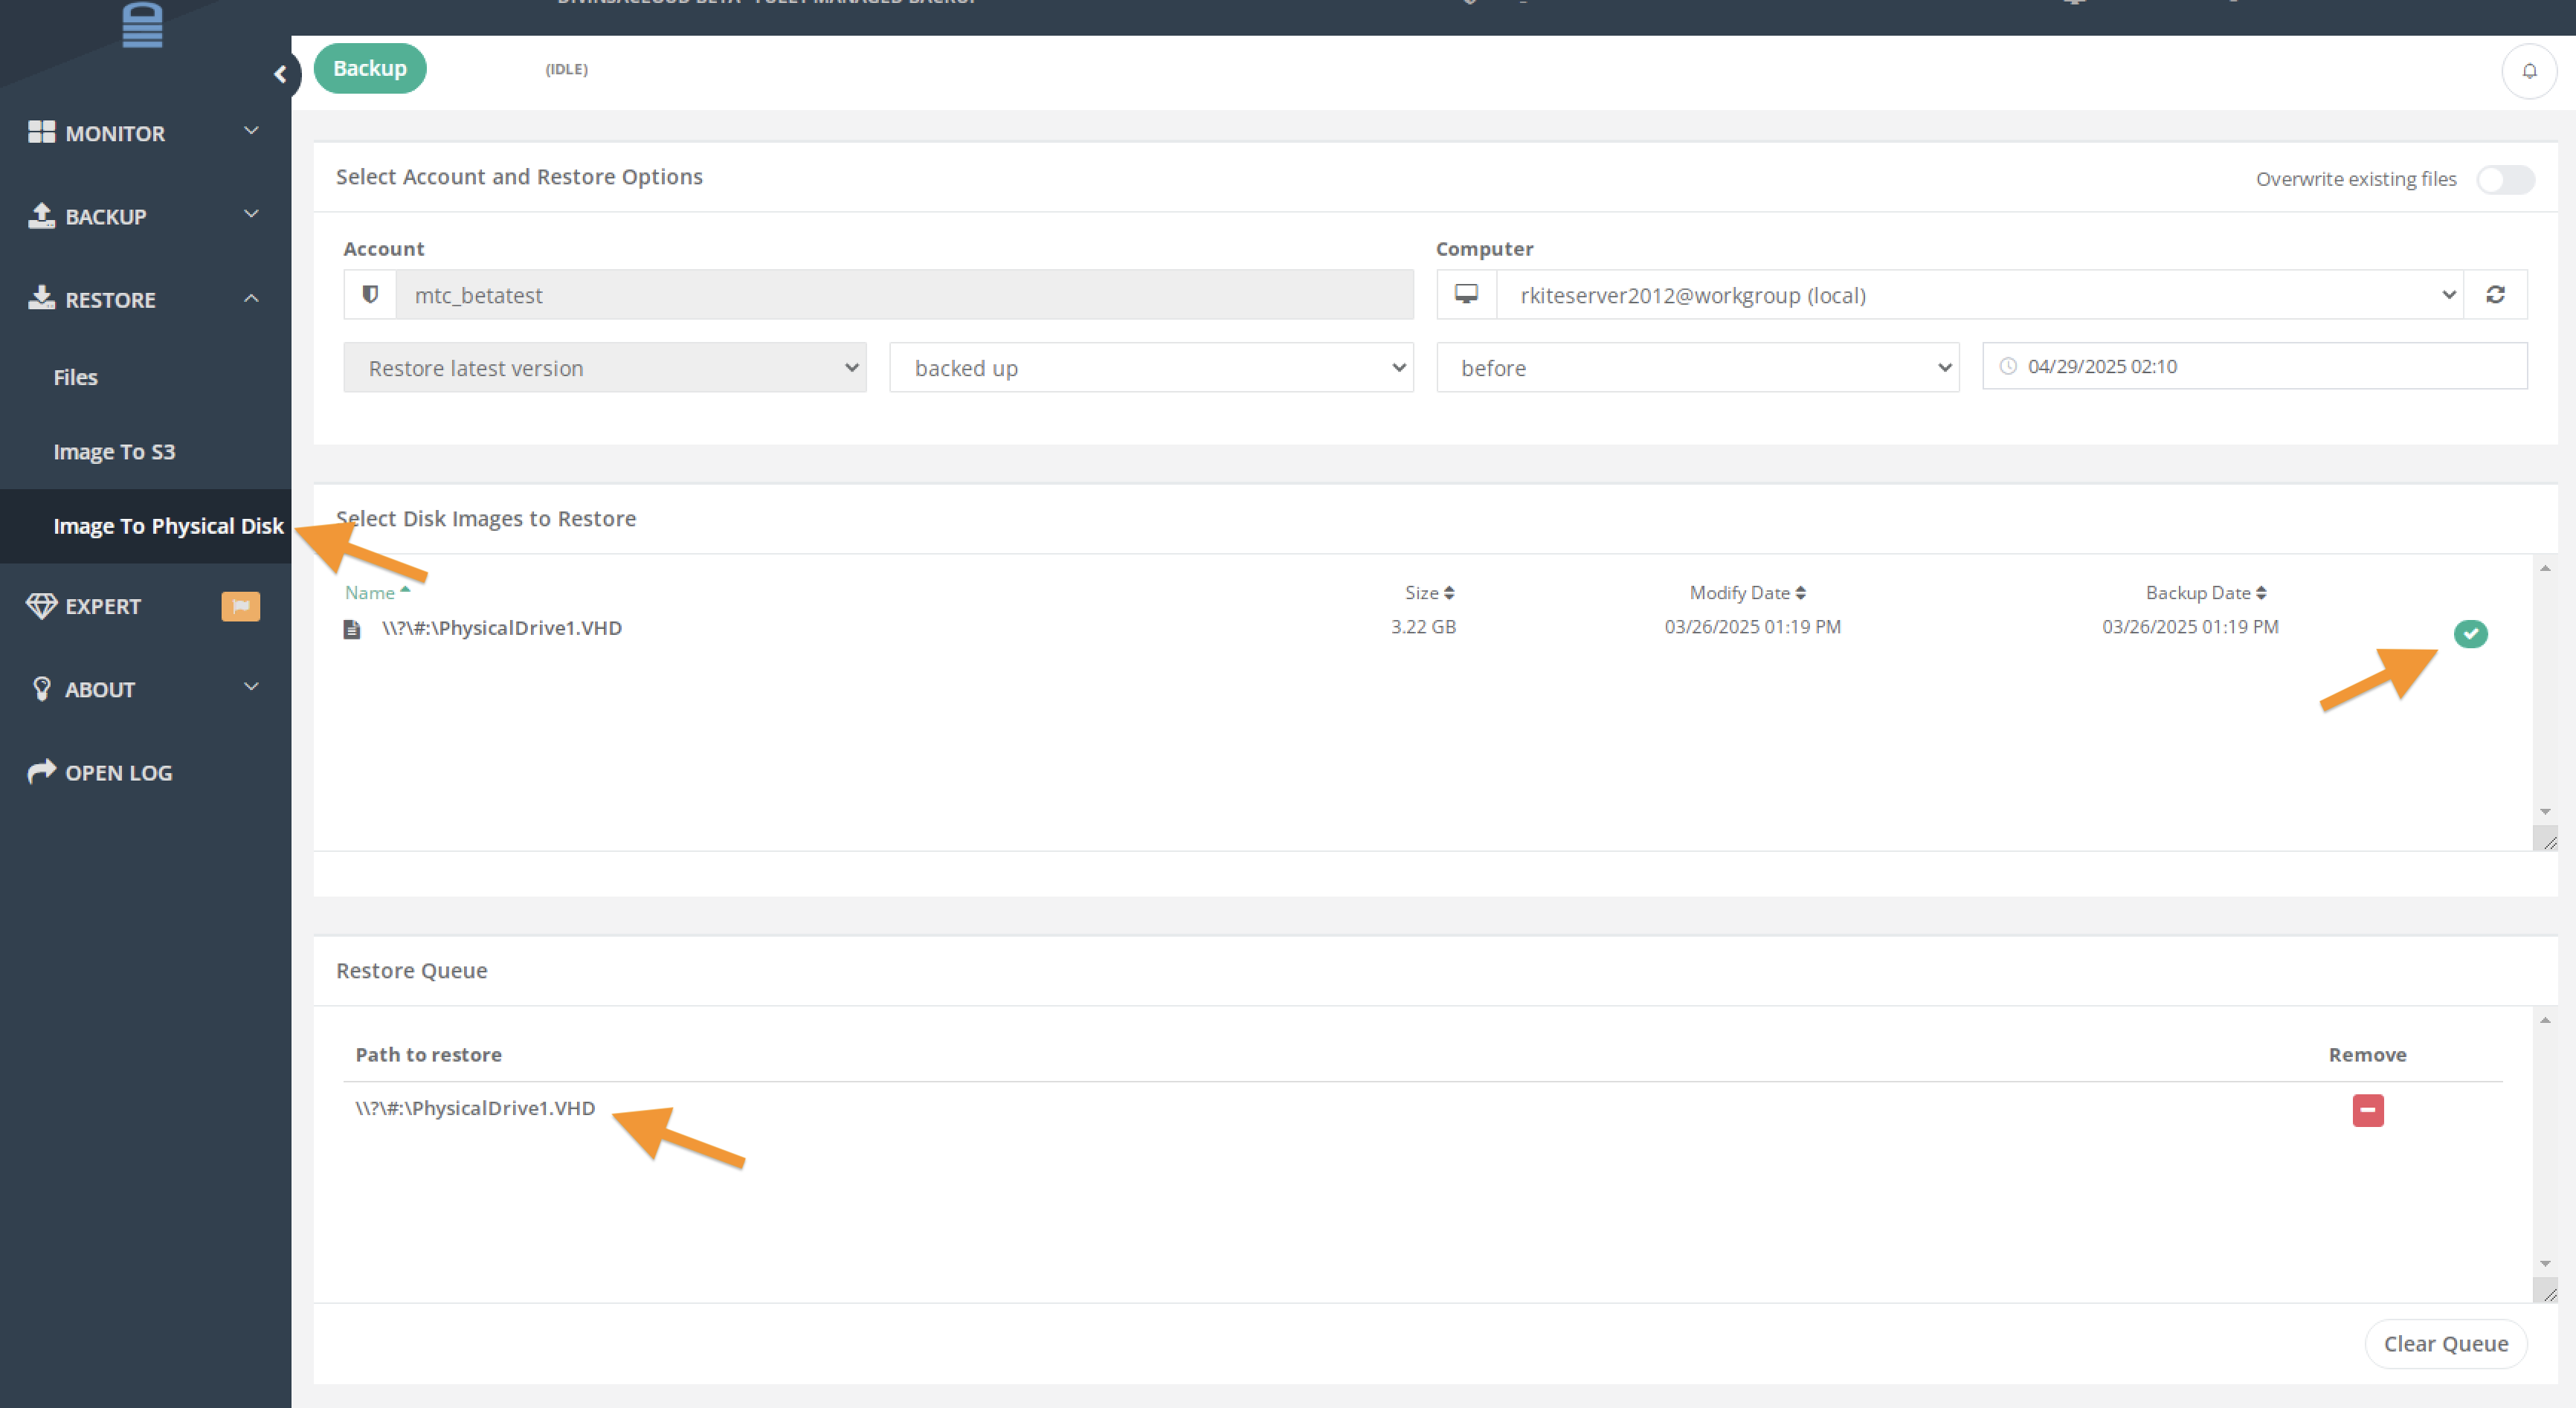Click the queued PhysicalDrive1.VHD path
The image size is (2576, 1408).
[x=475, y=1108]
